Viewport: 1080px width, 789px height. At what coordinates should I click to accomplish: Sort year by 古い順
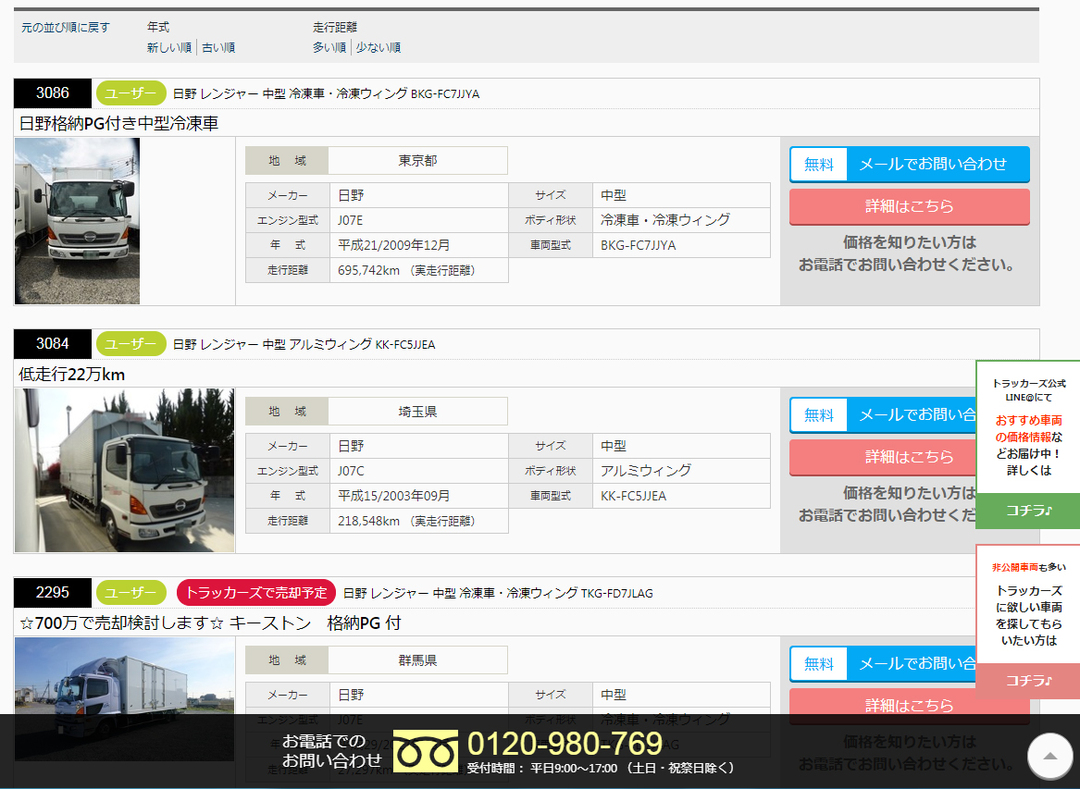[x=218, y=48]
